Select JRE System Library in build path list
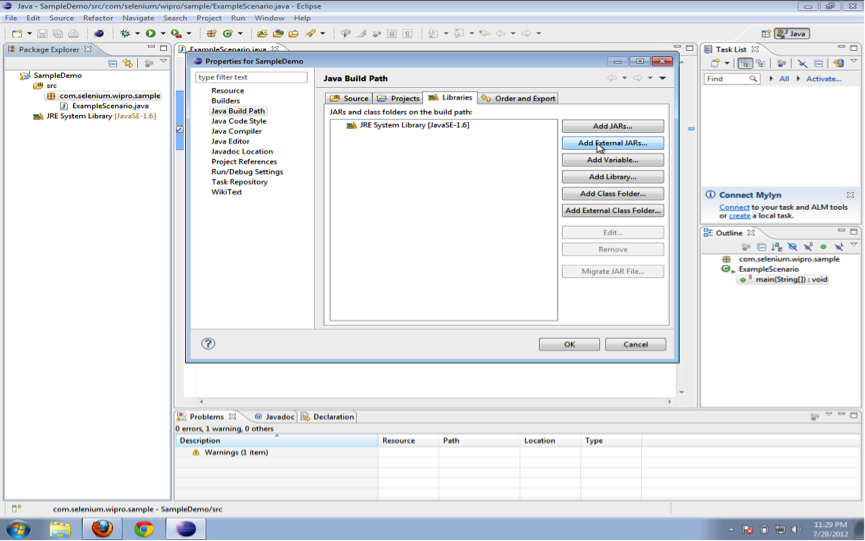The image size is (865, 541). click(408, 125)
